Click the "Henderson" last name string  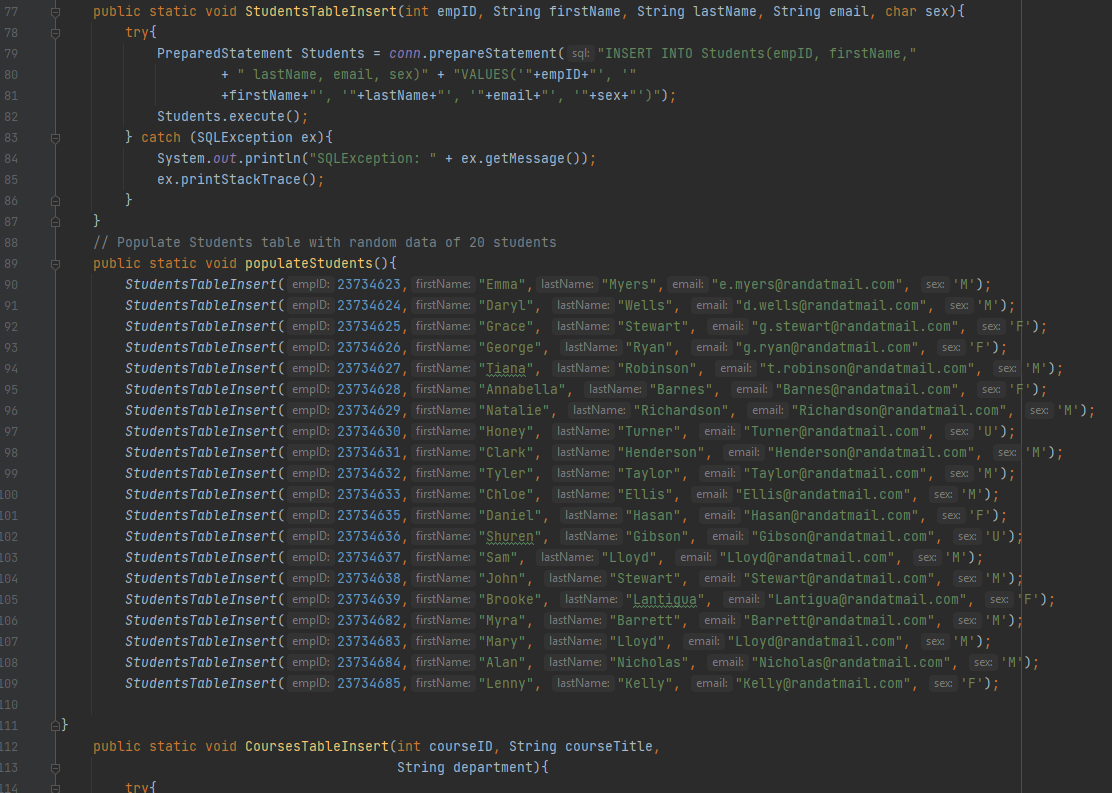coord(662,453)
